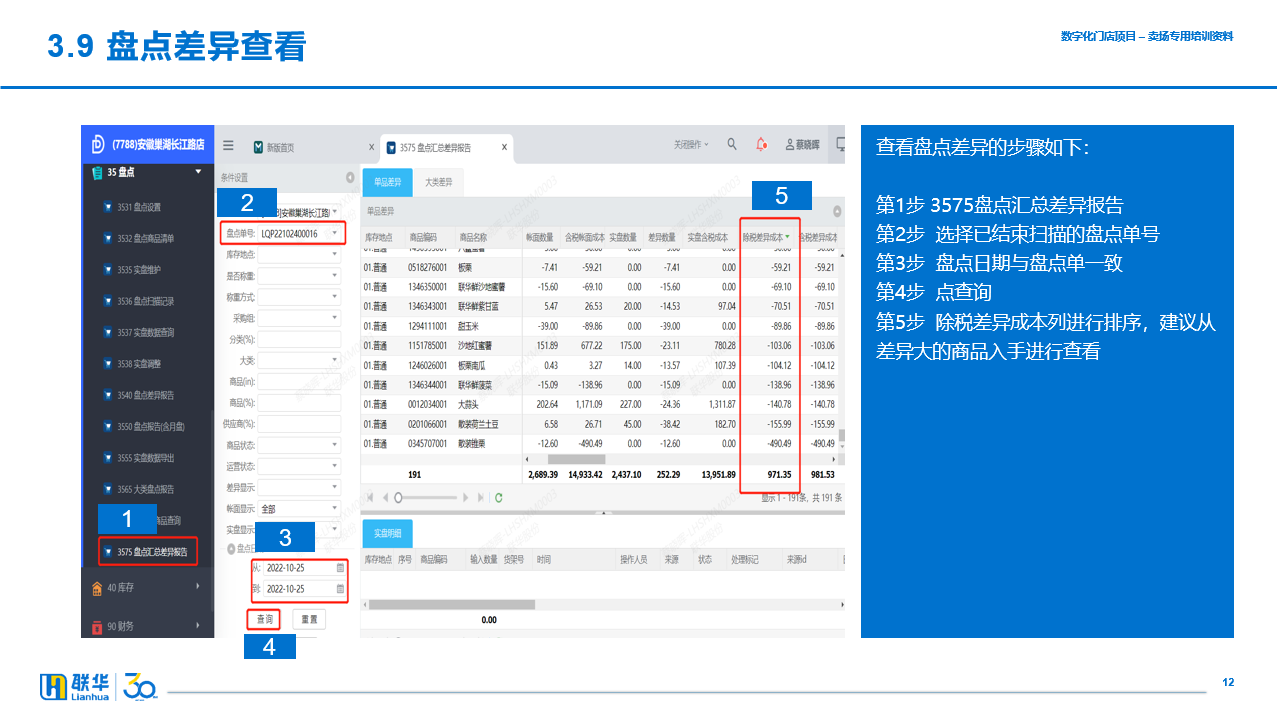This screenshot has width=1277, height=718.
Task: Click the pager page slider handle
Action: (398, 496)
